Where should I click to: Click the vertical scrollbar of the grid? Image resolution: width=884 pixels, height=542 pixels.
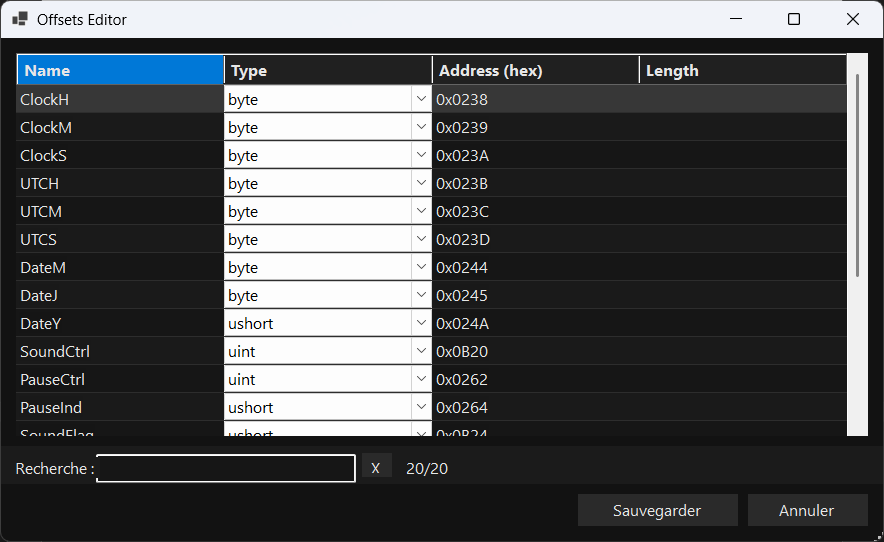point(857,180)
